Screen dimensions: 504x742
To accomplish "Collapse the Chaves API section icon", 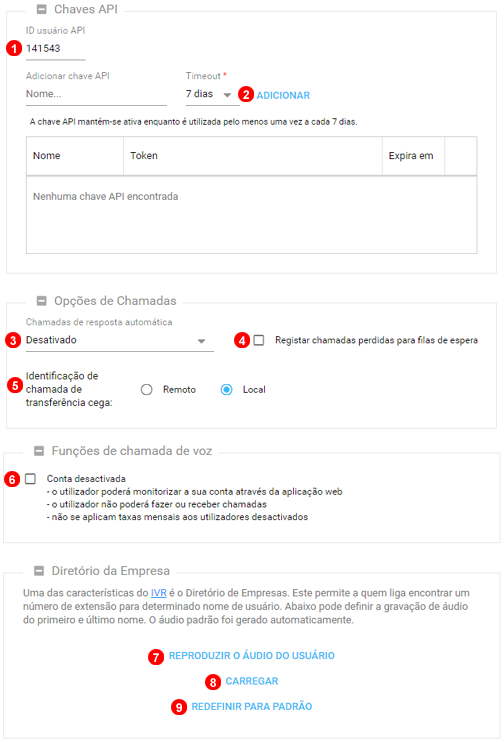I will click(42, 9).
